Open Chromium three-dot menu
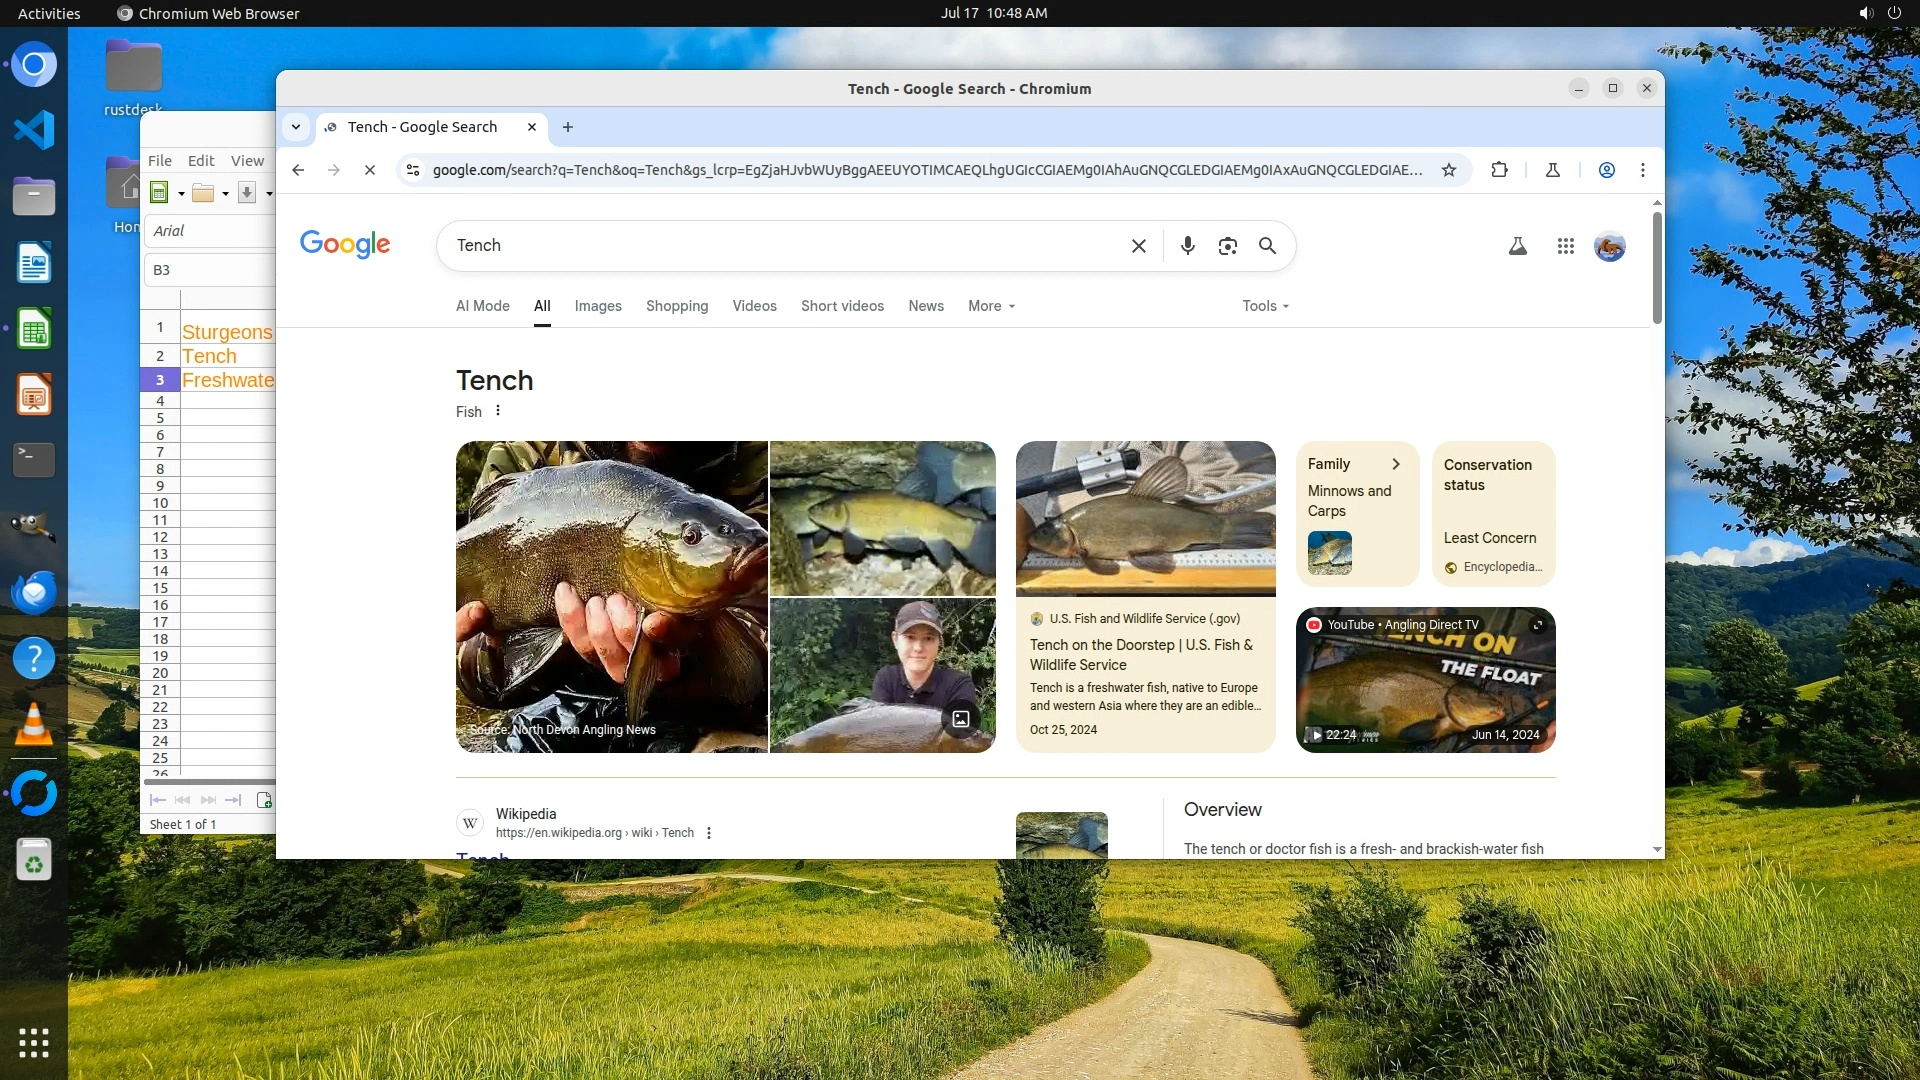Screen dimensions: 1920x1080 tap(1642, 170)
